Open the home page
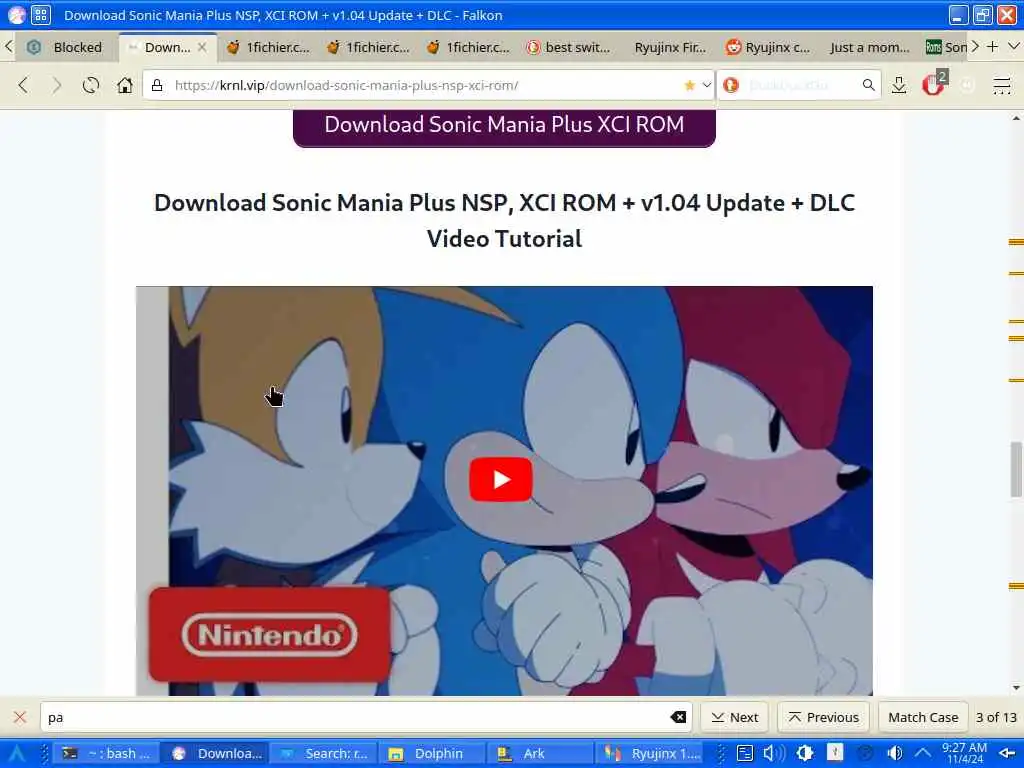1024x768 pixels. pyautogui.click(x=125, y=85)
